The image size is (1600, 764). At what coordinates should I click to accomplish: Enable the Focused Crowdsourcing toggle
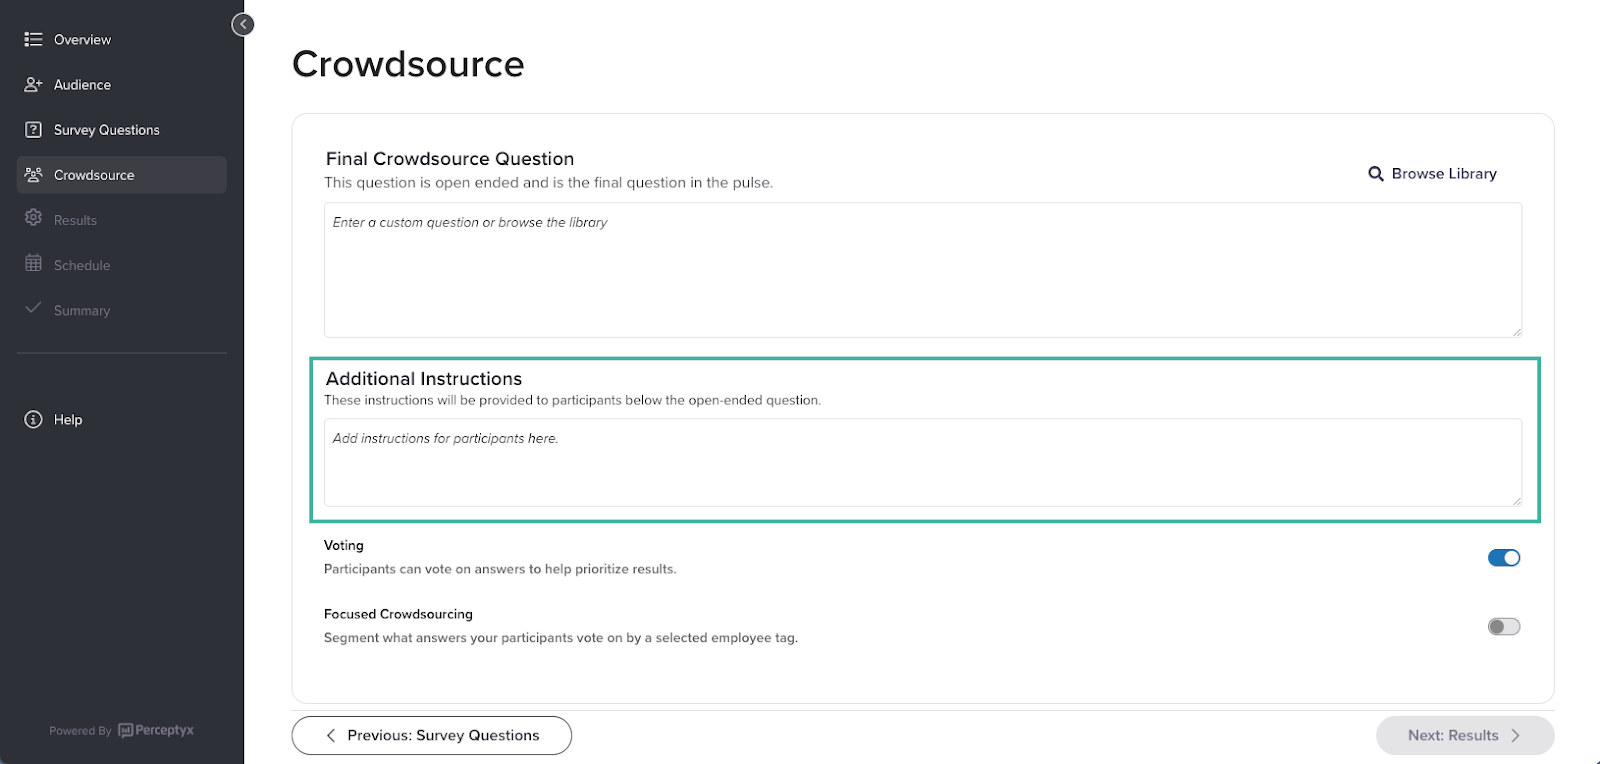coord(1504,627)
